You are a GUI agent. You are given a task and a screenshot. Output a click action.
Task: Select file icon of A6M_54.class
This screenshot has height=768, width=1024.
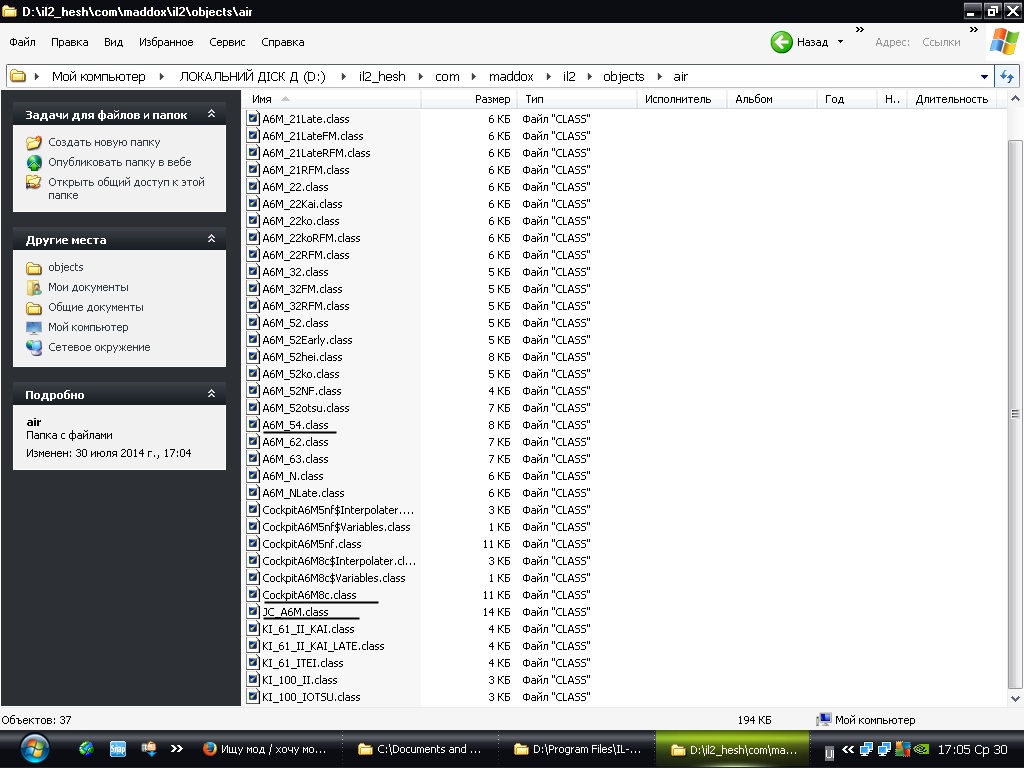coord(253,424)
